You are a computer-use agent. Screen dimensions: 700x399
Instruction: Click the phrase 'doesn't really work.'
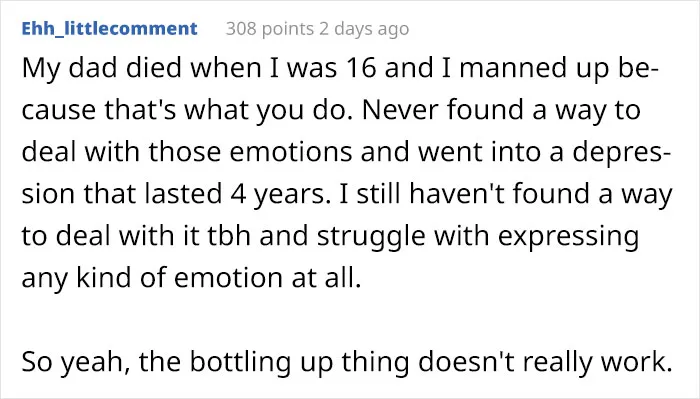(x=545, y=362)
